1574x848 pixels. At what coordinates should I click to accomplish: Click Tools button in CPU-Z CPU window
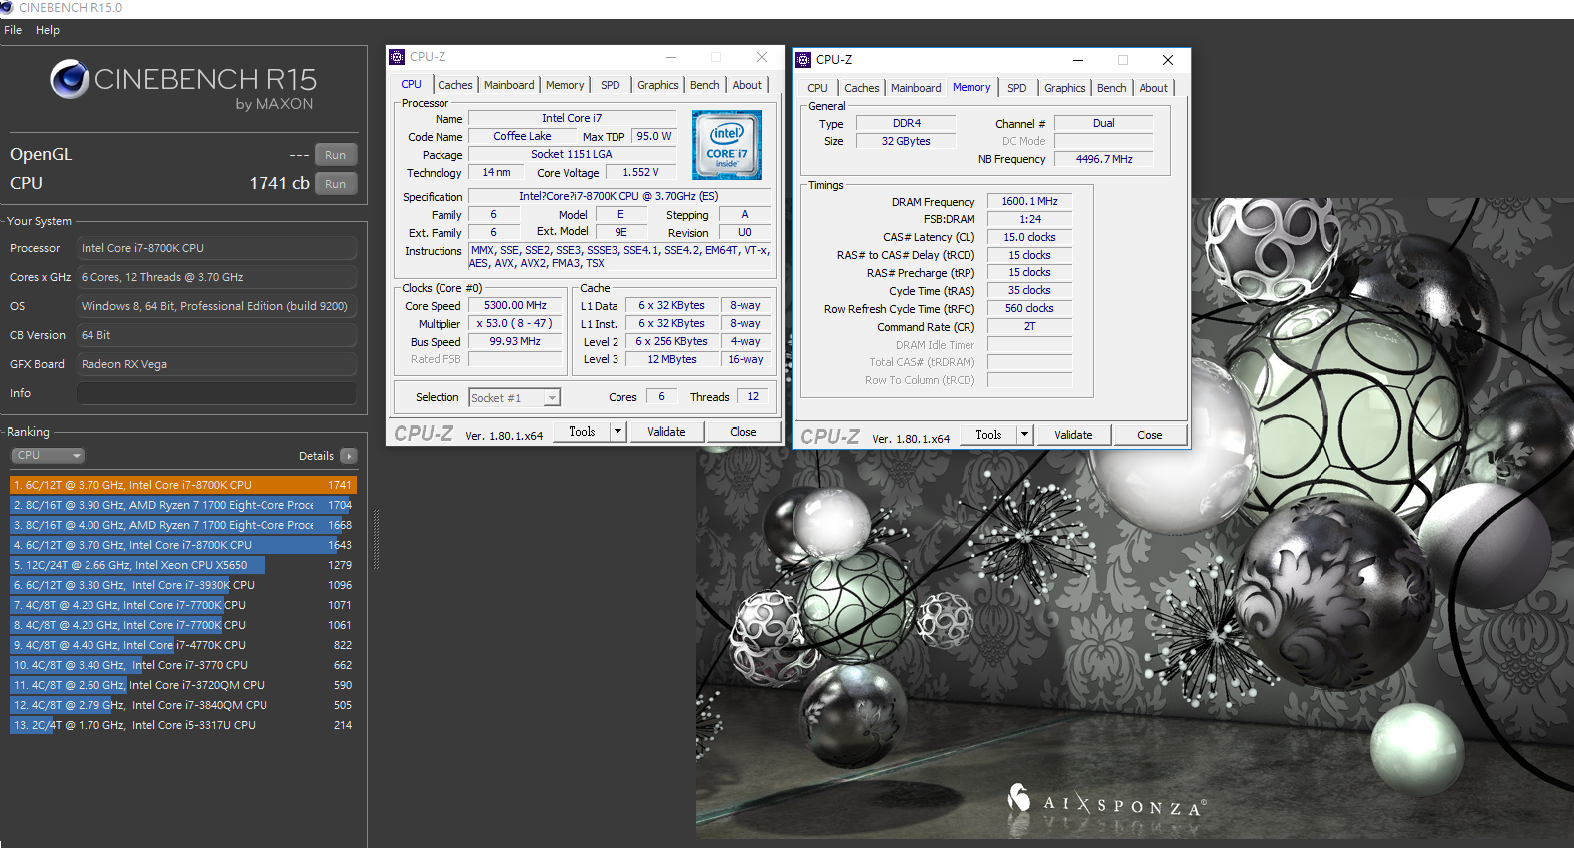583,432
